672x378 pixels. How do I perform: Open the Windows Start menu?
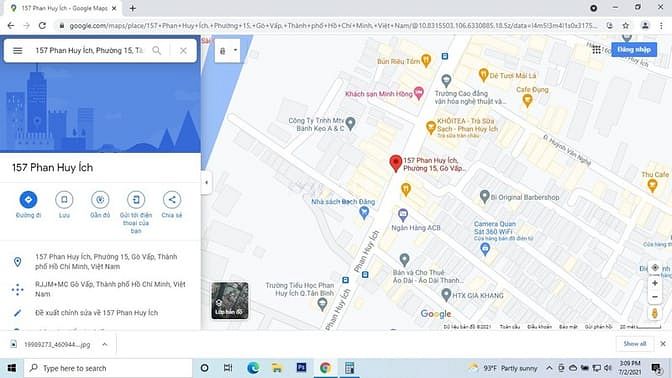12,368
